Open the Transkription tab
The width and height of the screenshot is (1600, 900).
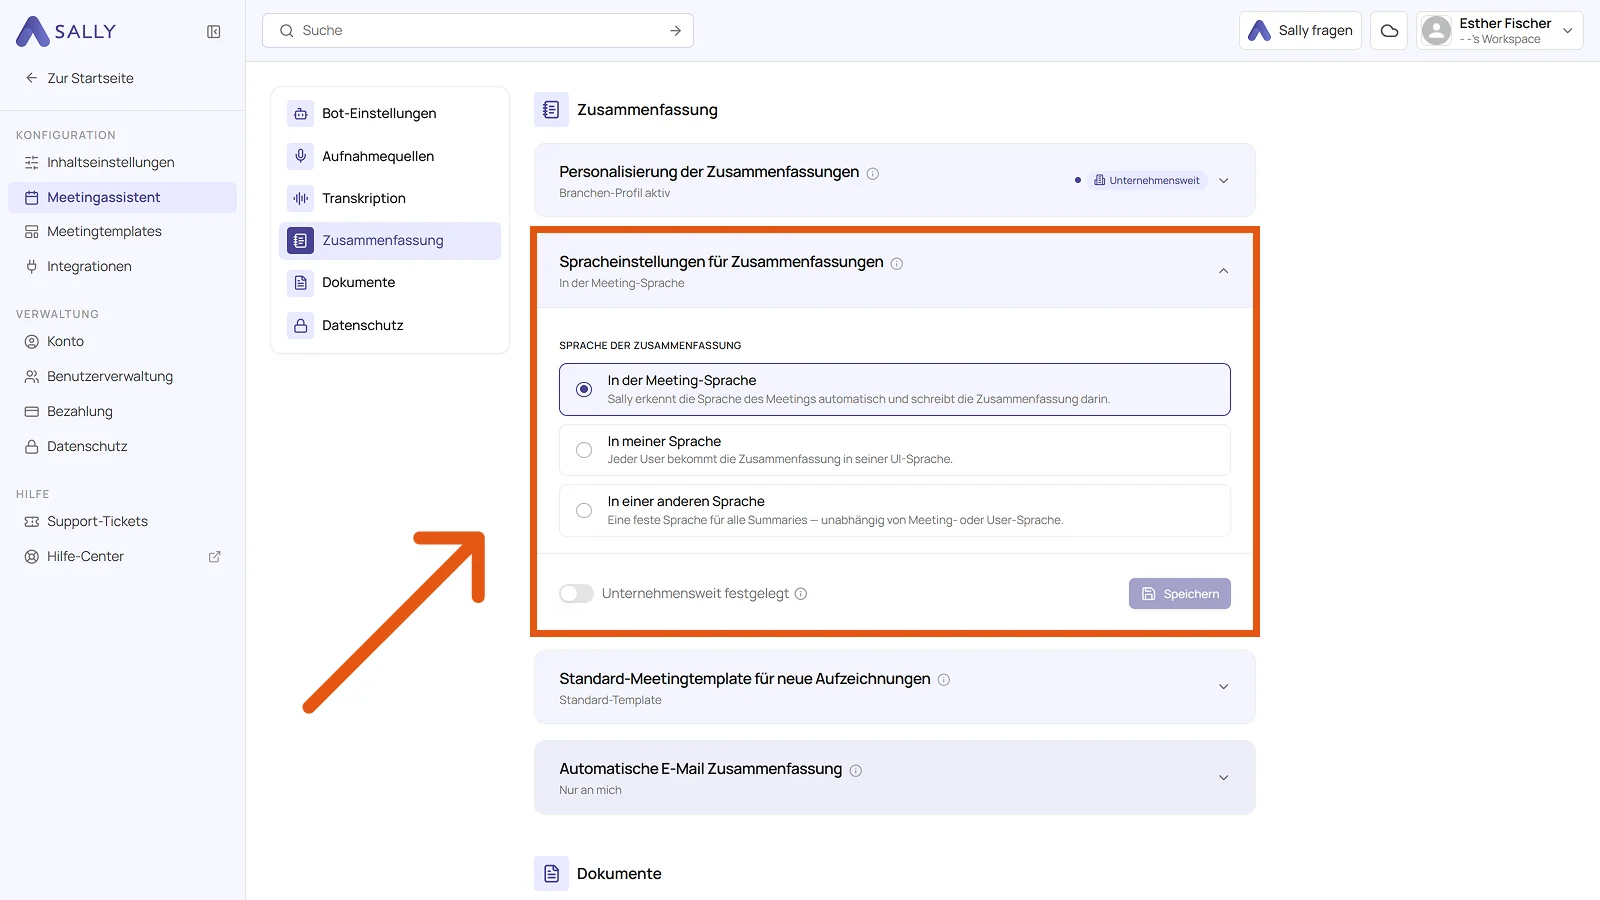390,198
